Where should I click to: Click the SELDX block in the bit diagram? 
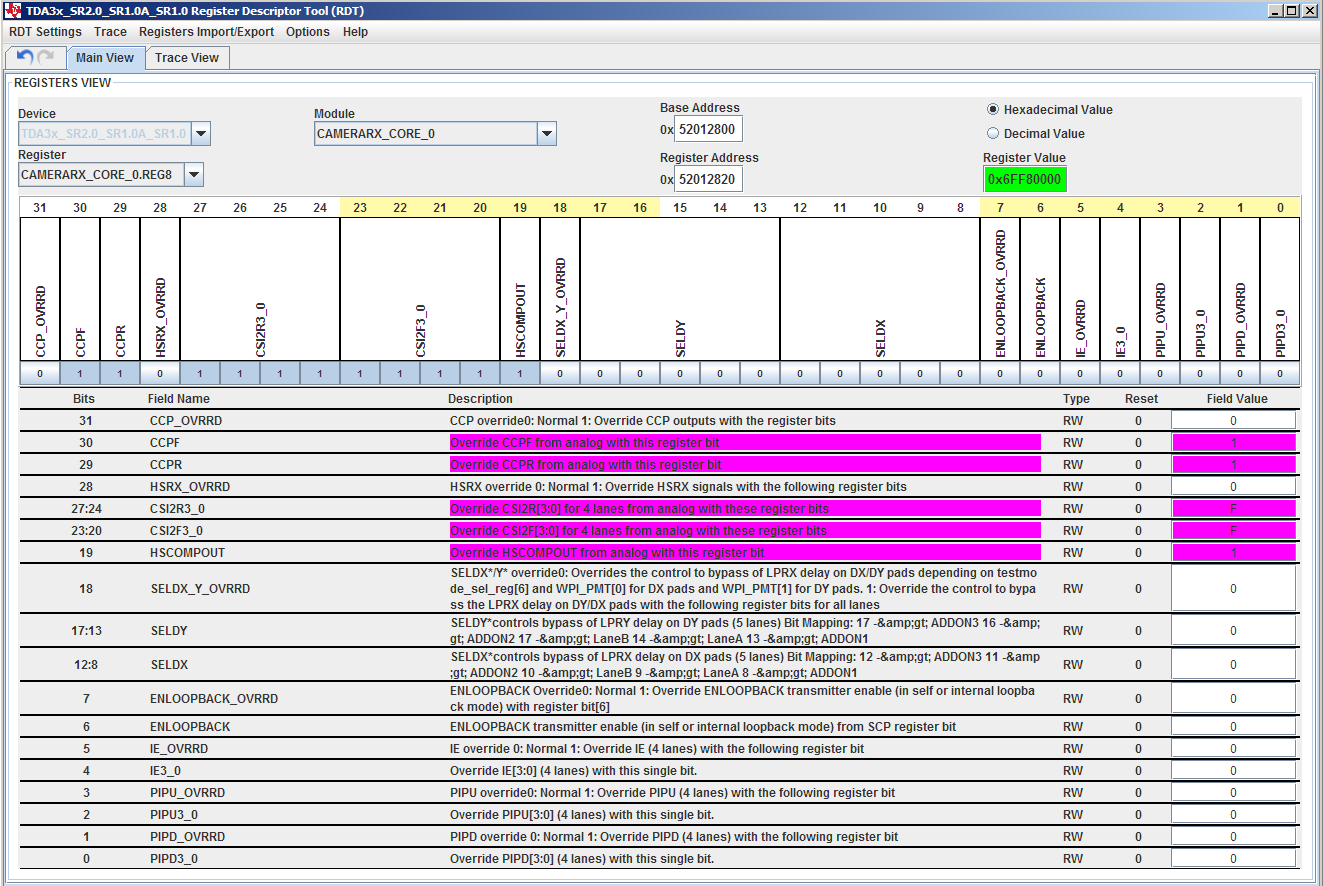[880, 289]
